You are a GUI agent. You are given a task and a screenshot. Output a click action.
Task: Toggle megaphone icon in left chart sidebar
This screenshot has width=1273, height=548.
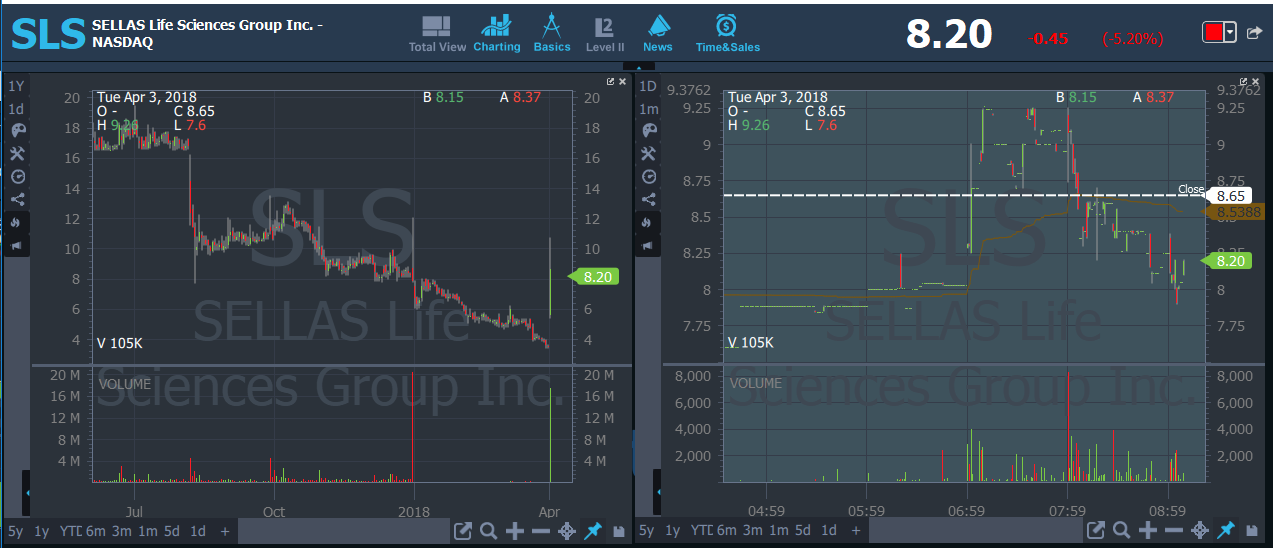click(17, 245)
